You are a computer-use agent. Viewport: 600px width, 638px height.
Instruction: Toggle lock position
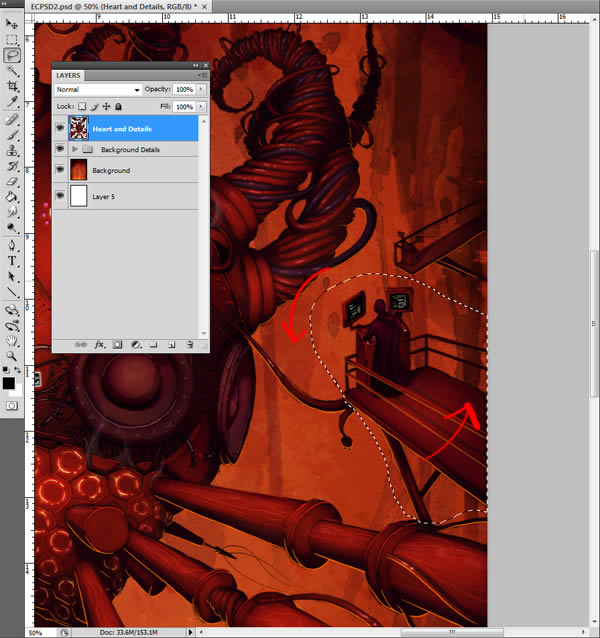106,106
